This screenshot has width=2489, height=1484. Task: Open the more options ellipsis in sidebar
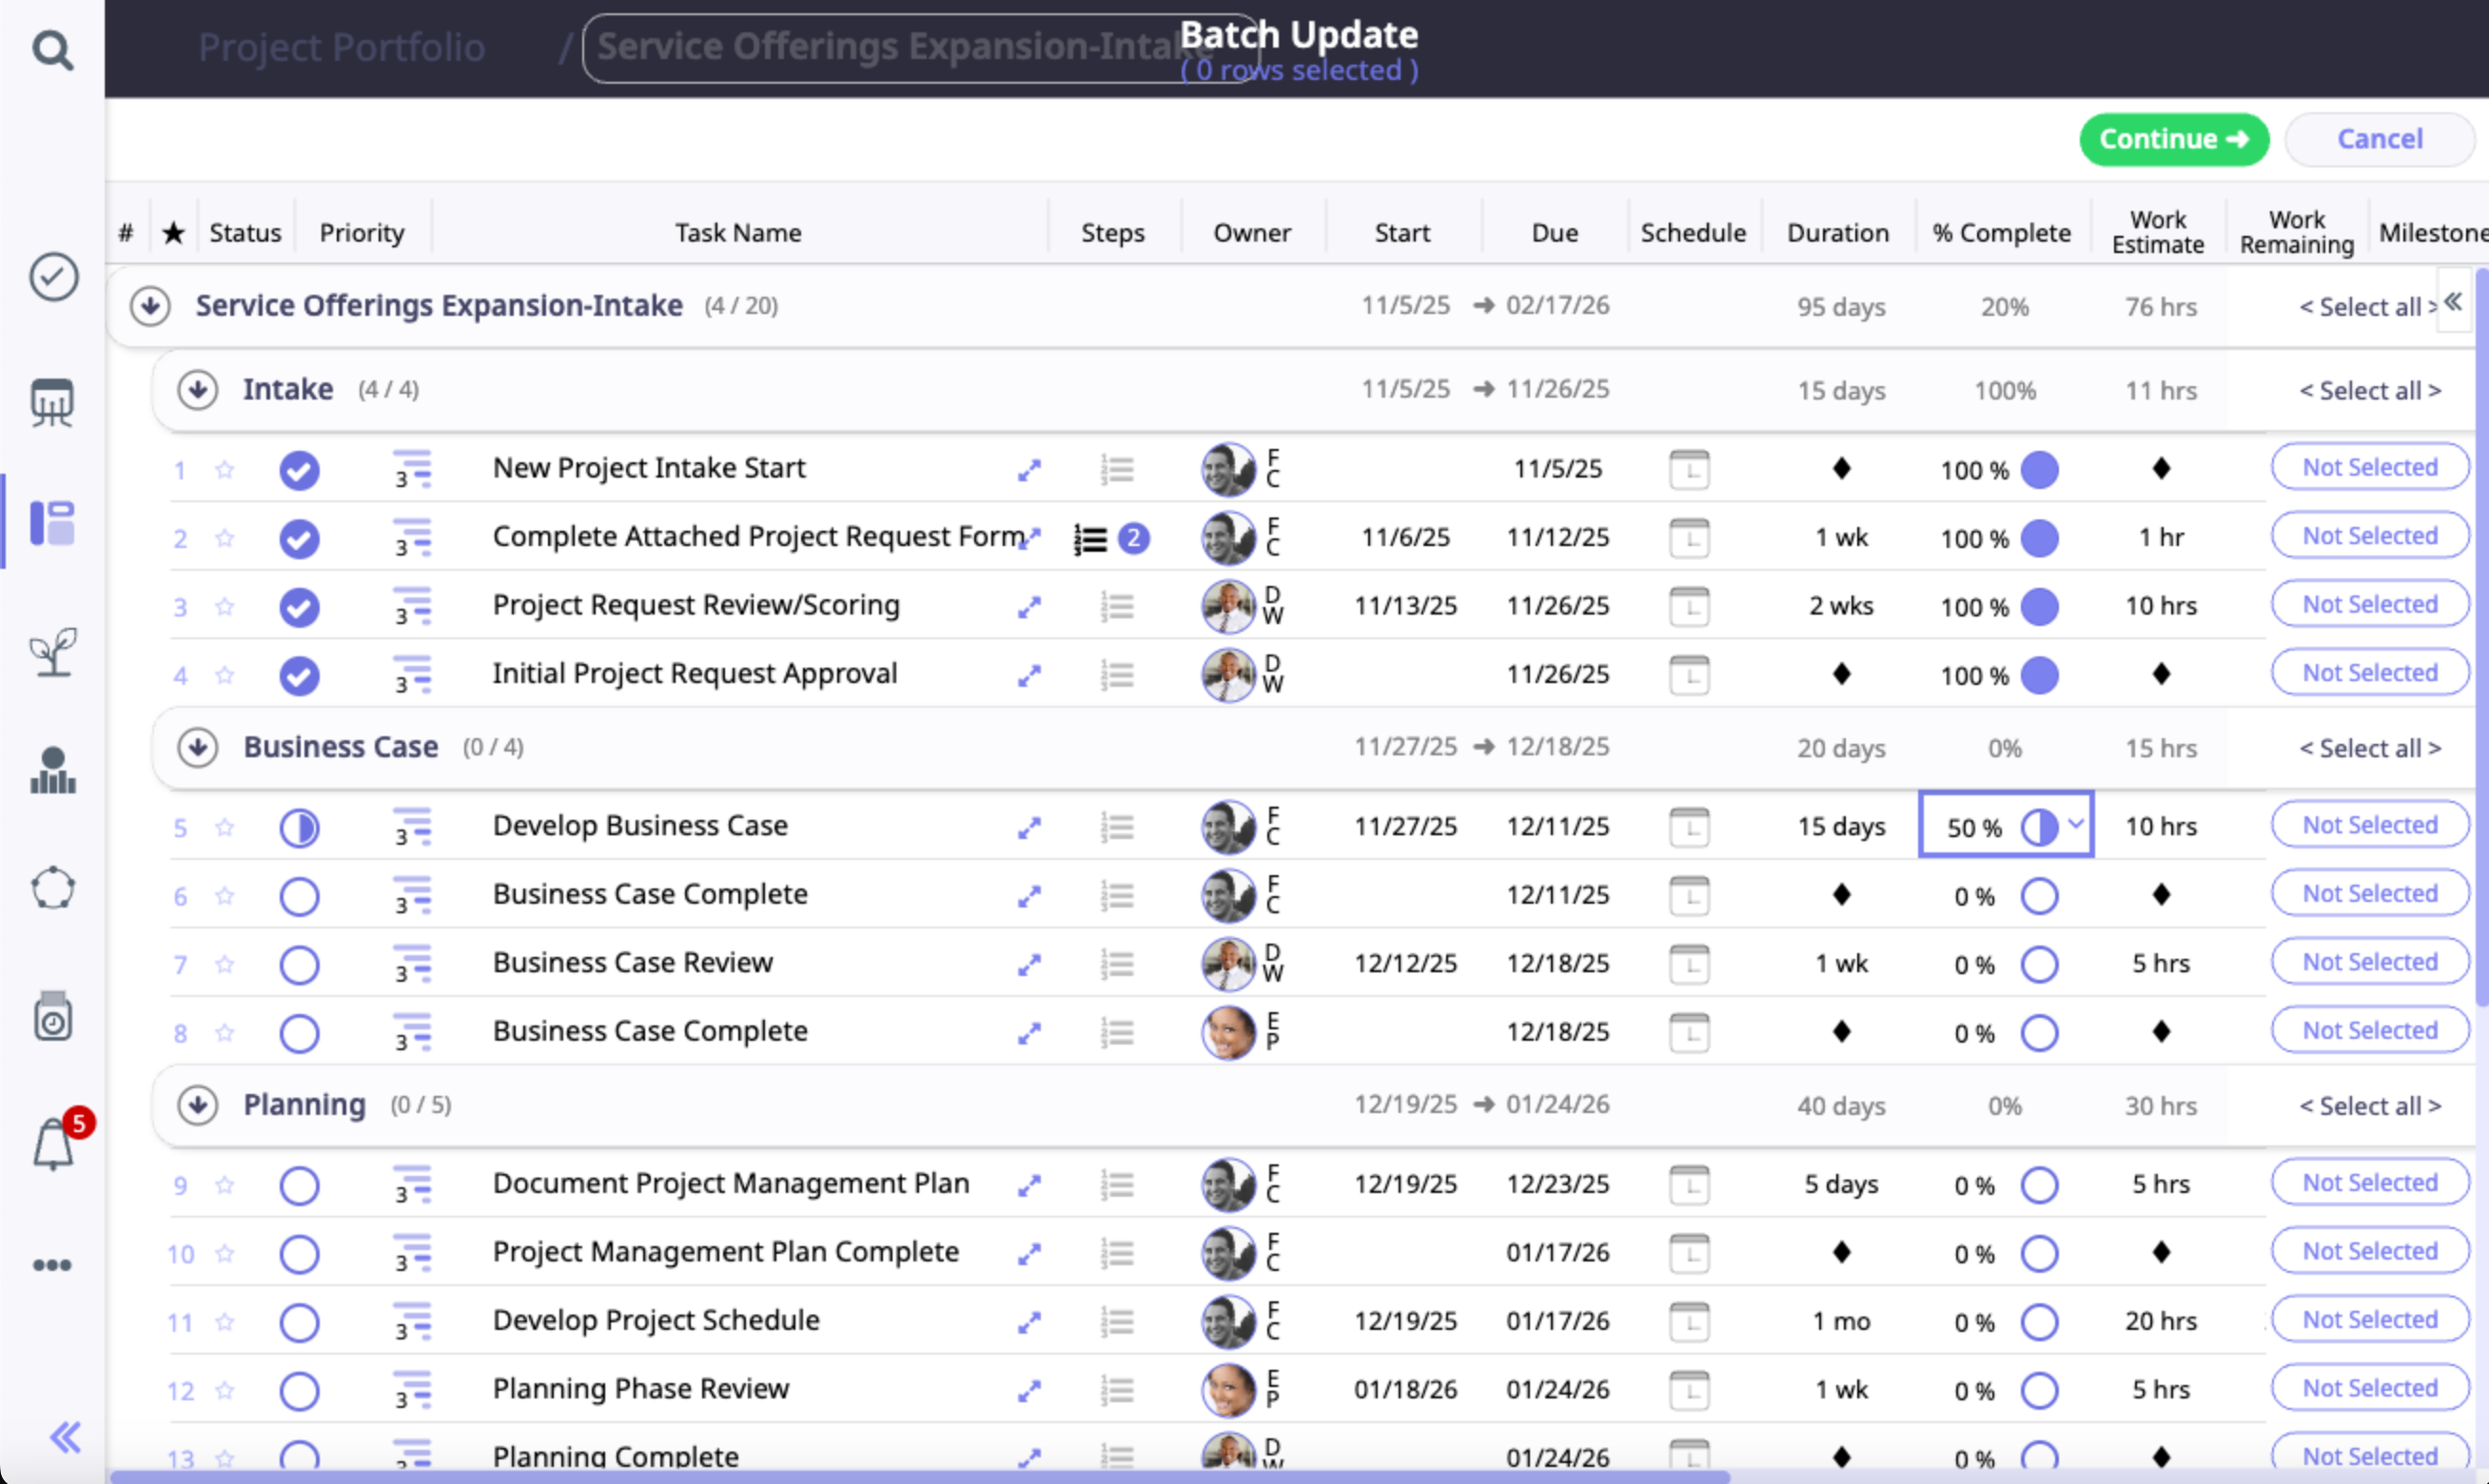[x=52, y=1265]
